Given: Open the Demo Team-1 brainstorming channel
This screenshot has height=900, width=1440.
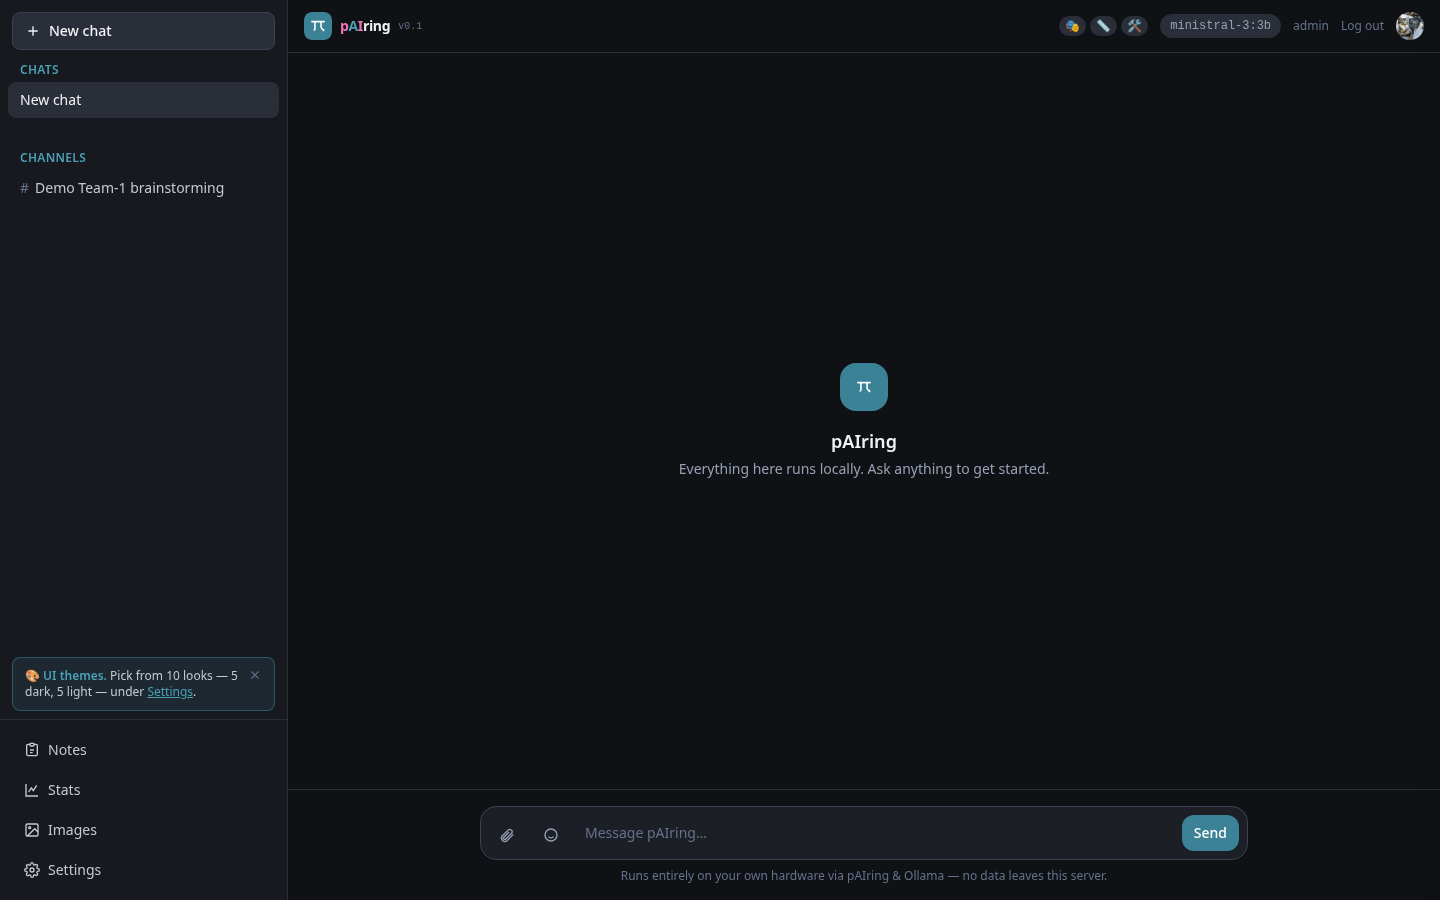Looking at the screenshot, I should (x=143, y=188).
